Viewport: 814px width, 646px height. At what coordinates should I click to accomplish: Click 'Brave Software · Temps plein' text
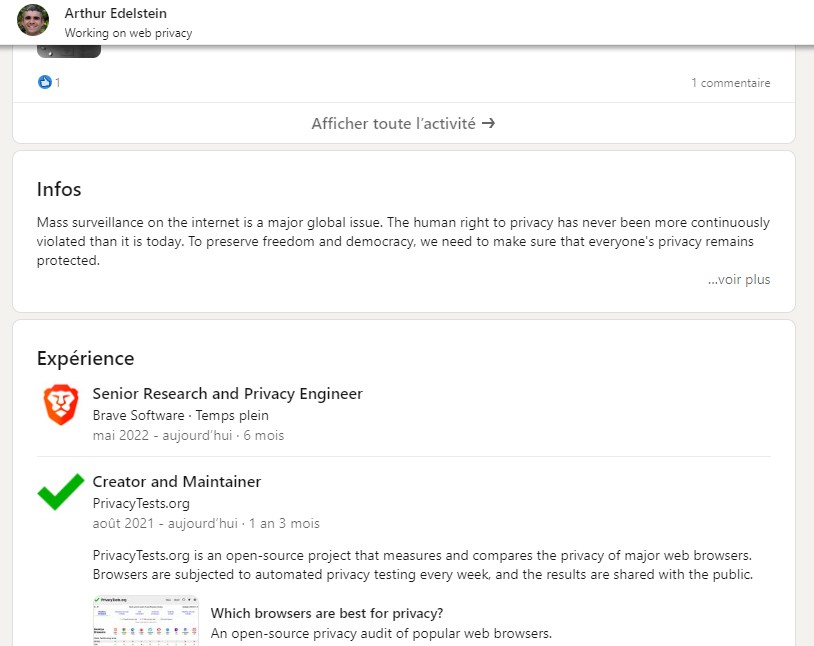(181, 415)
